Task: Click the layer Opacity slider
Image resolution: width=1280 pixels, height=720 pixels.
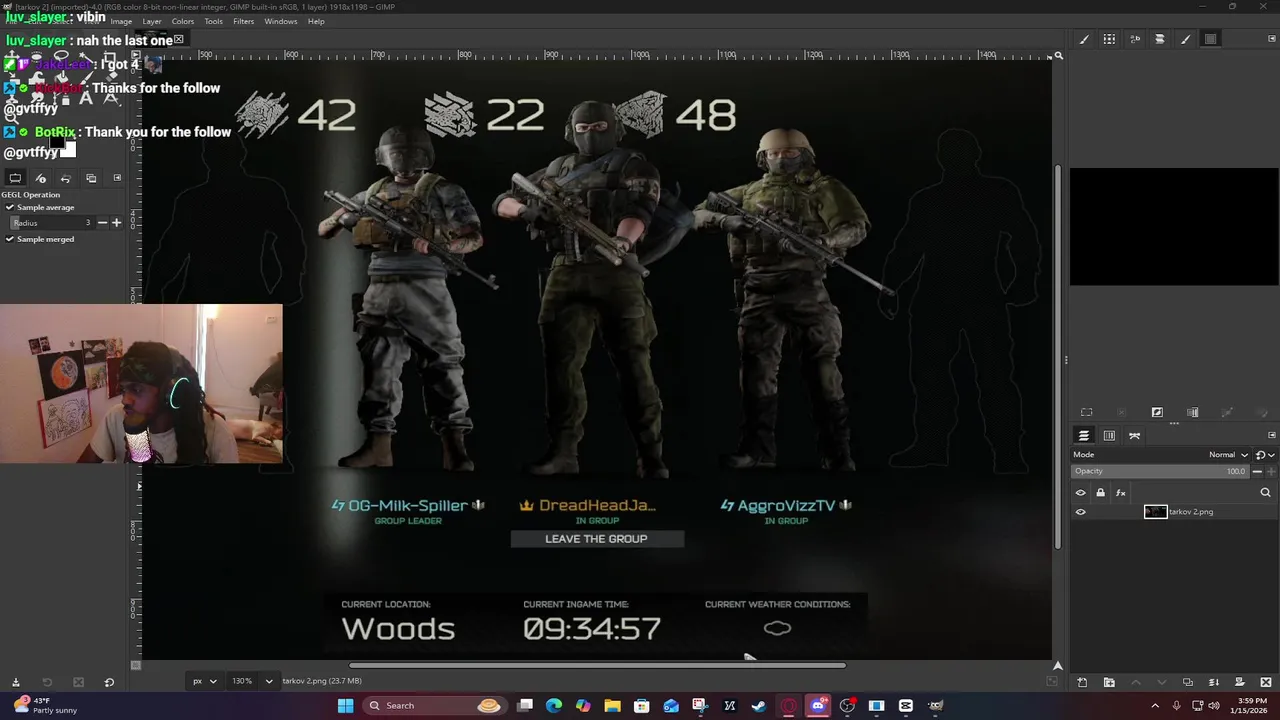Action: (1160, 471)
